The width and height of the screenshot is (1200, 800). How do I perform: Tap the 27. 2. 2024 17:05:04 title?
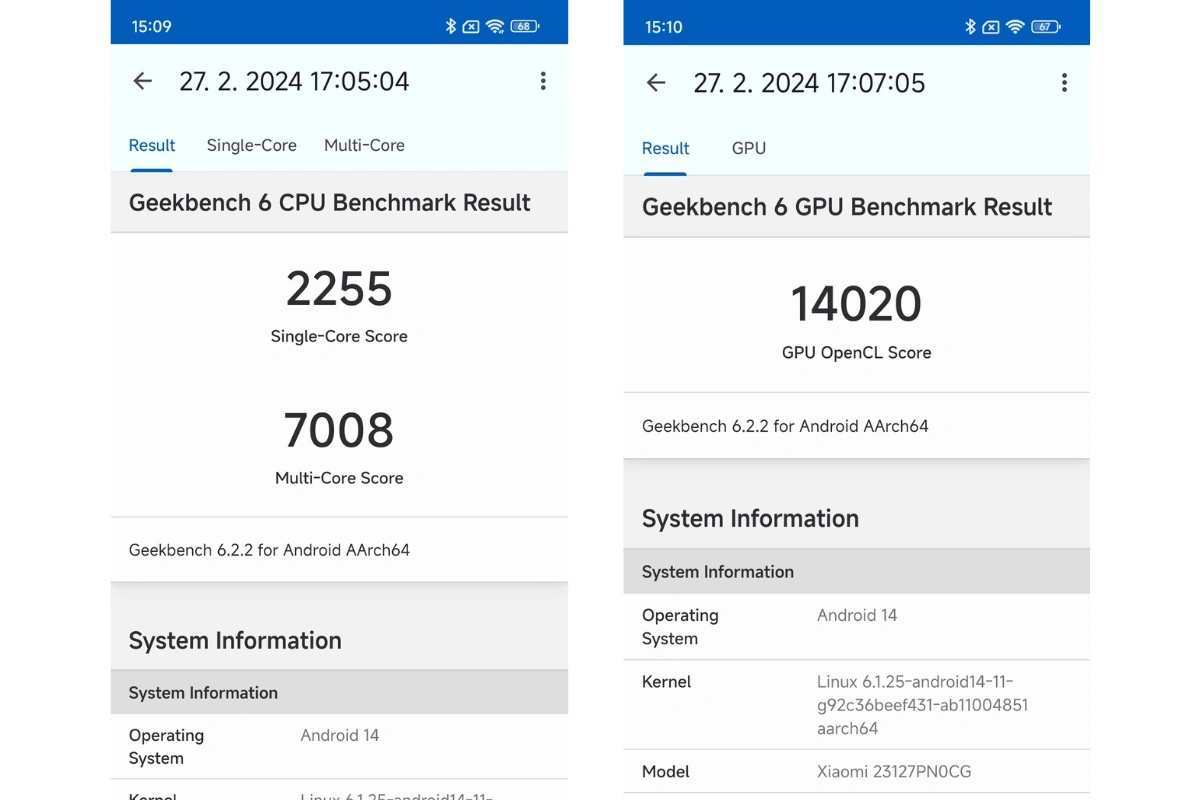point(294,82)
